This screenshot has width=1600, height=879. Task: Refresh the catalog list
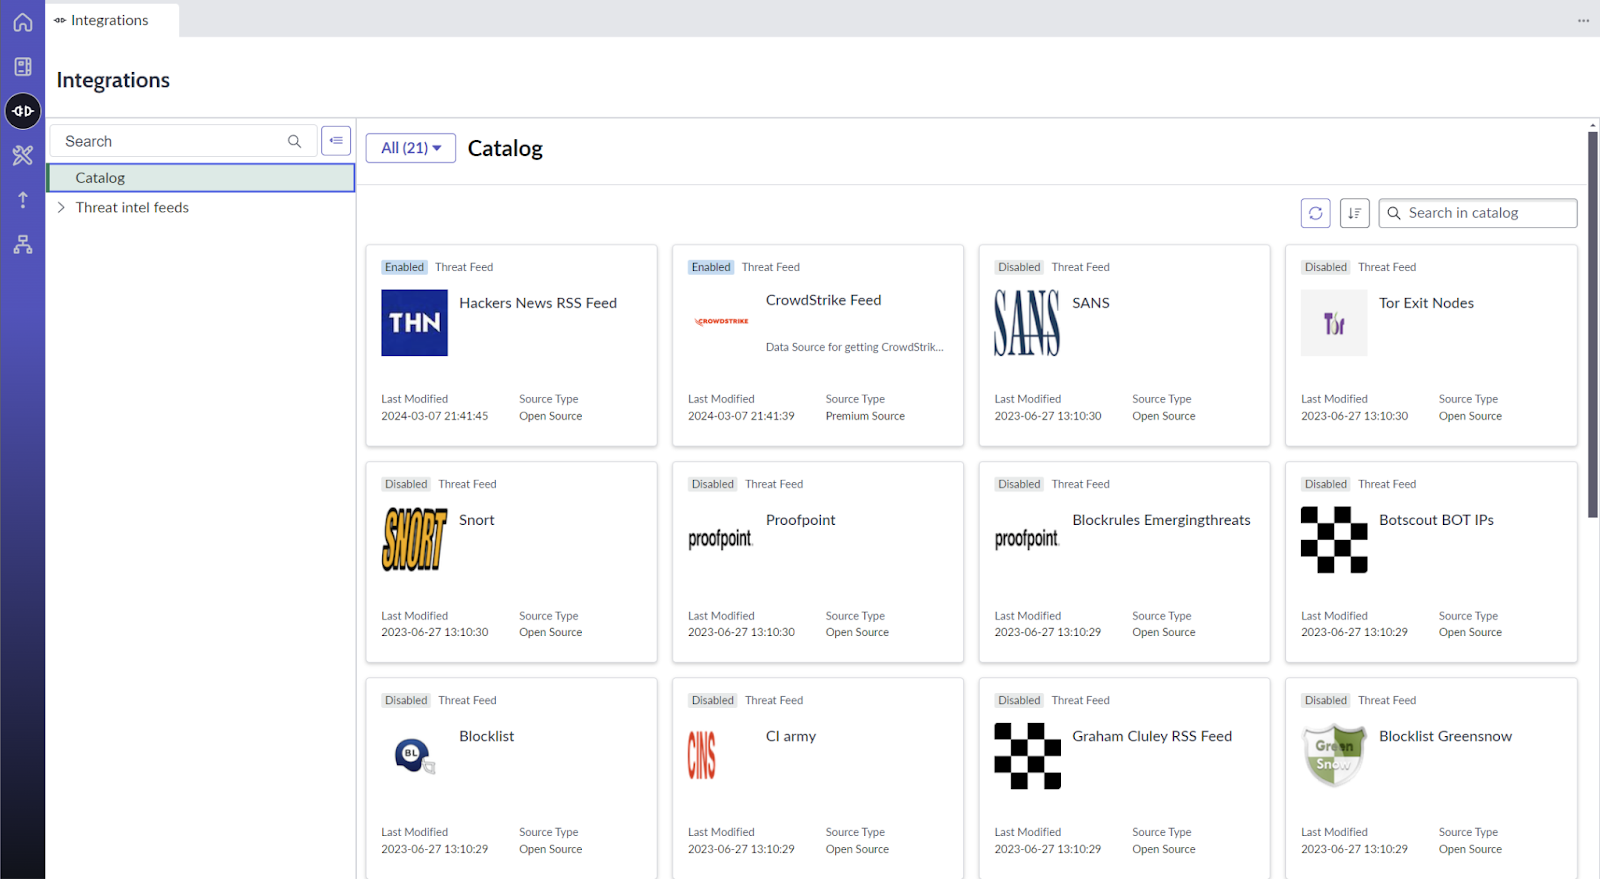[1315, 213]
